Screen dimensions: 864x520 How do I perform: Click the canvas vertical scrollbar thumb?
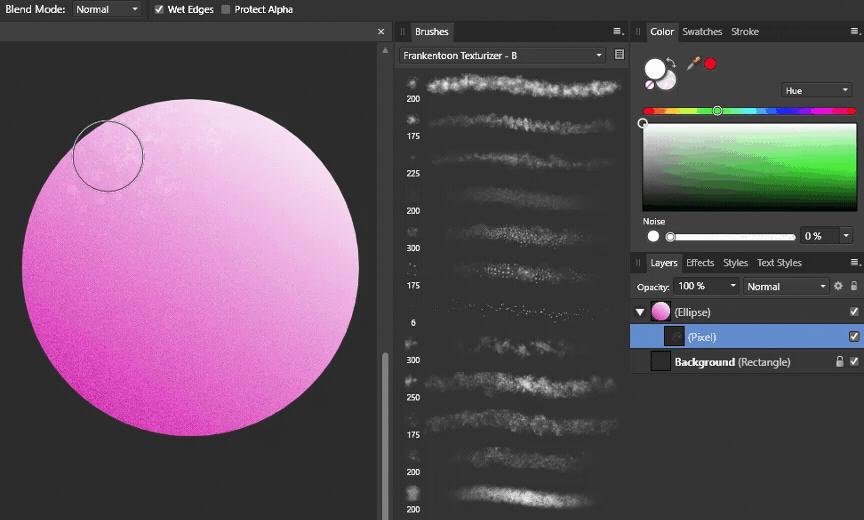(385, 435)
